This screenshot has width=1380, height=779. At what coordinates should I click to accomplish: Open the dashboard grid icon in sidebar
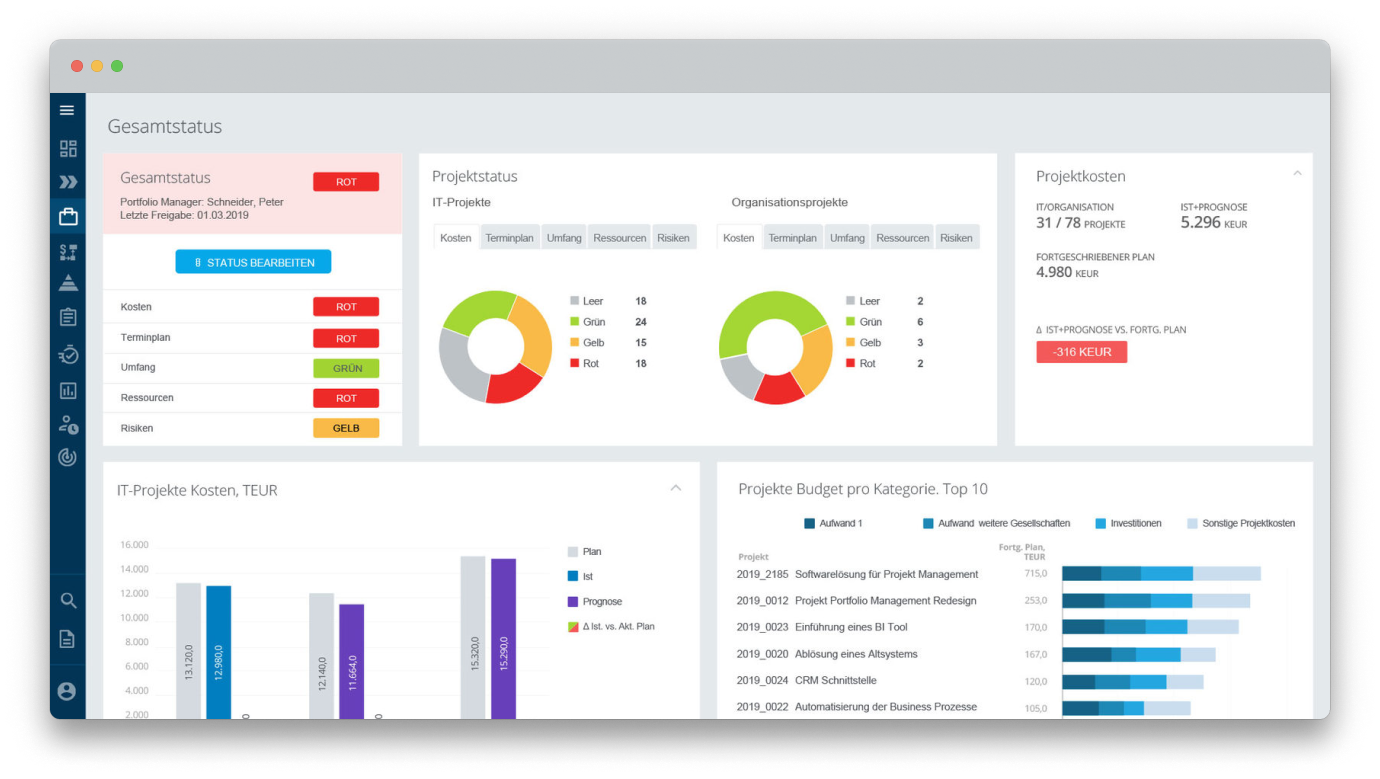click(x=68, y=149)
